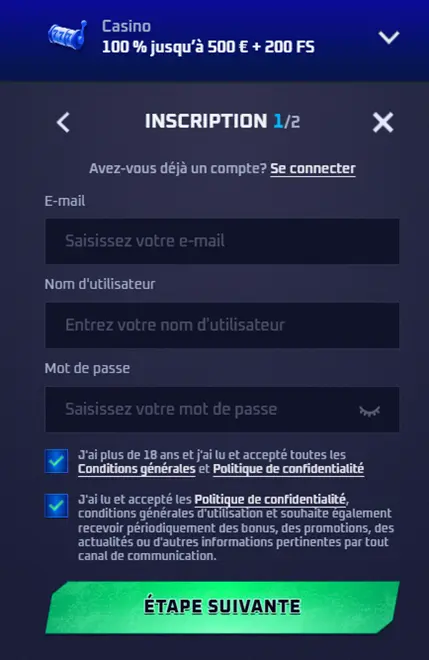
Task: Click the age confirmation label text
Action: 221,462
